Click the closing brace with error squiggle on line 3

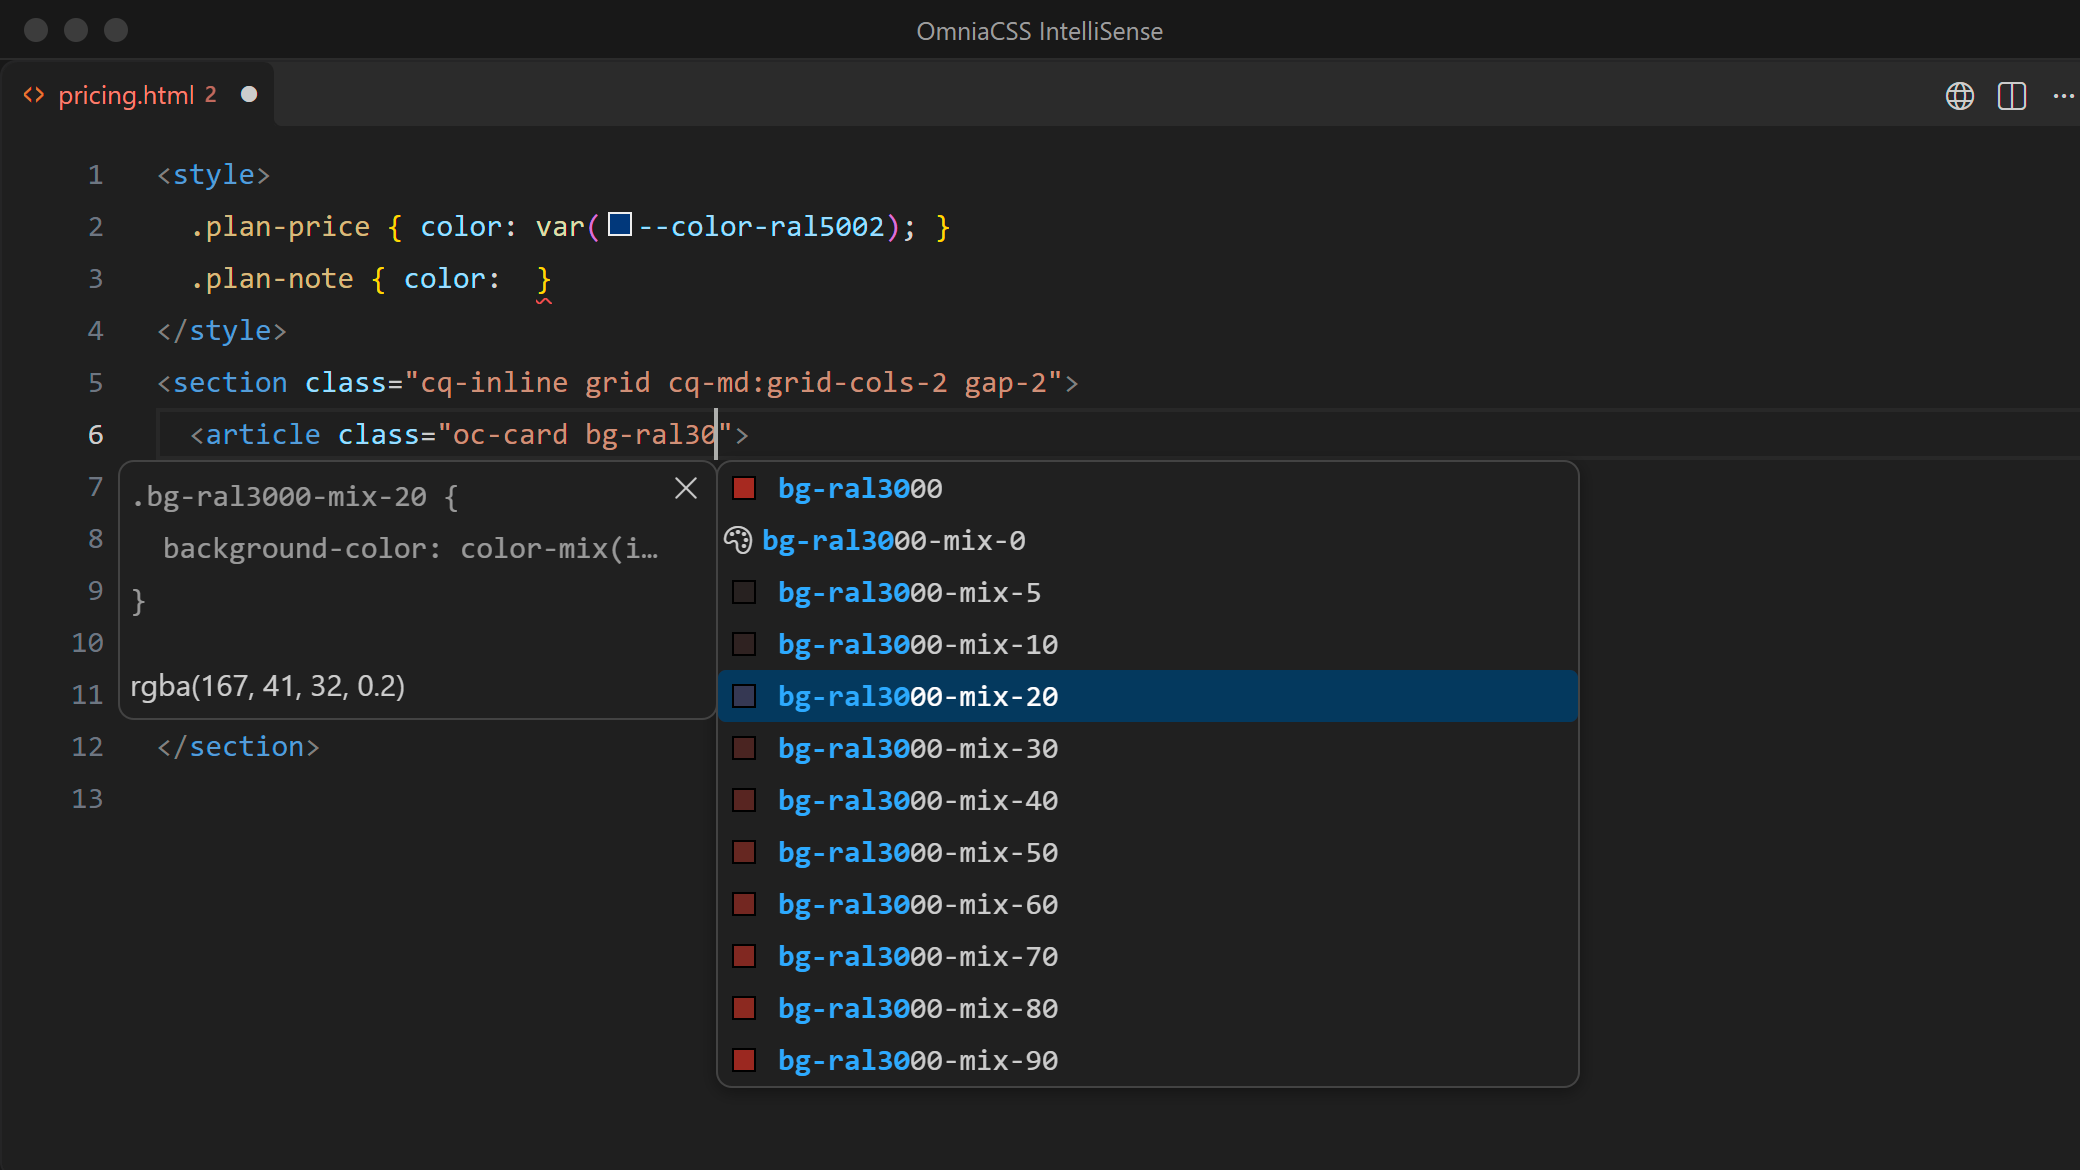tap(544, 279)
